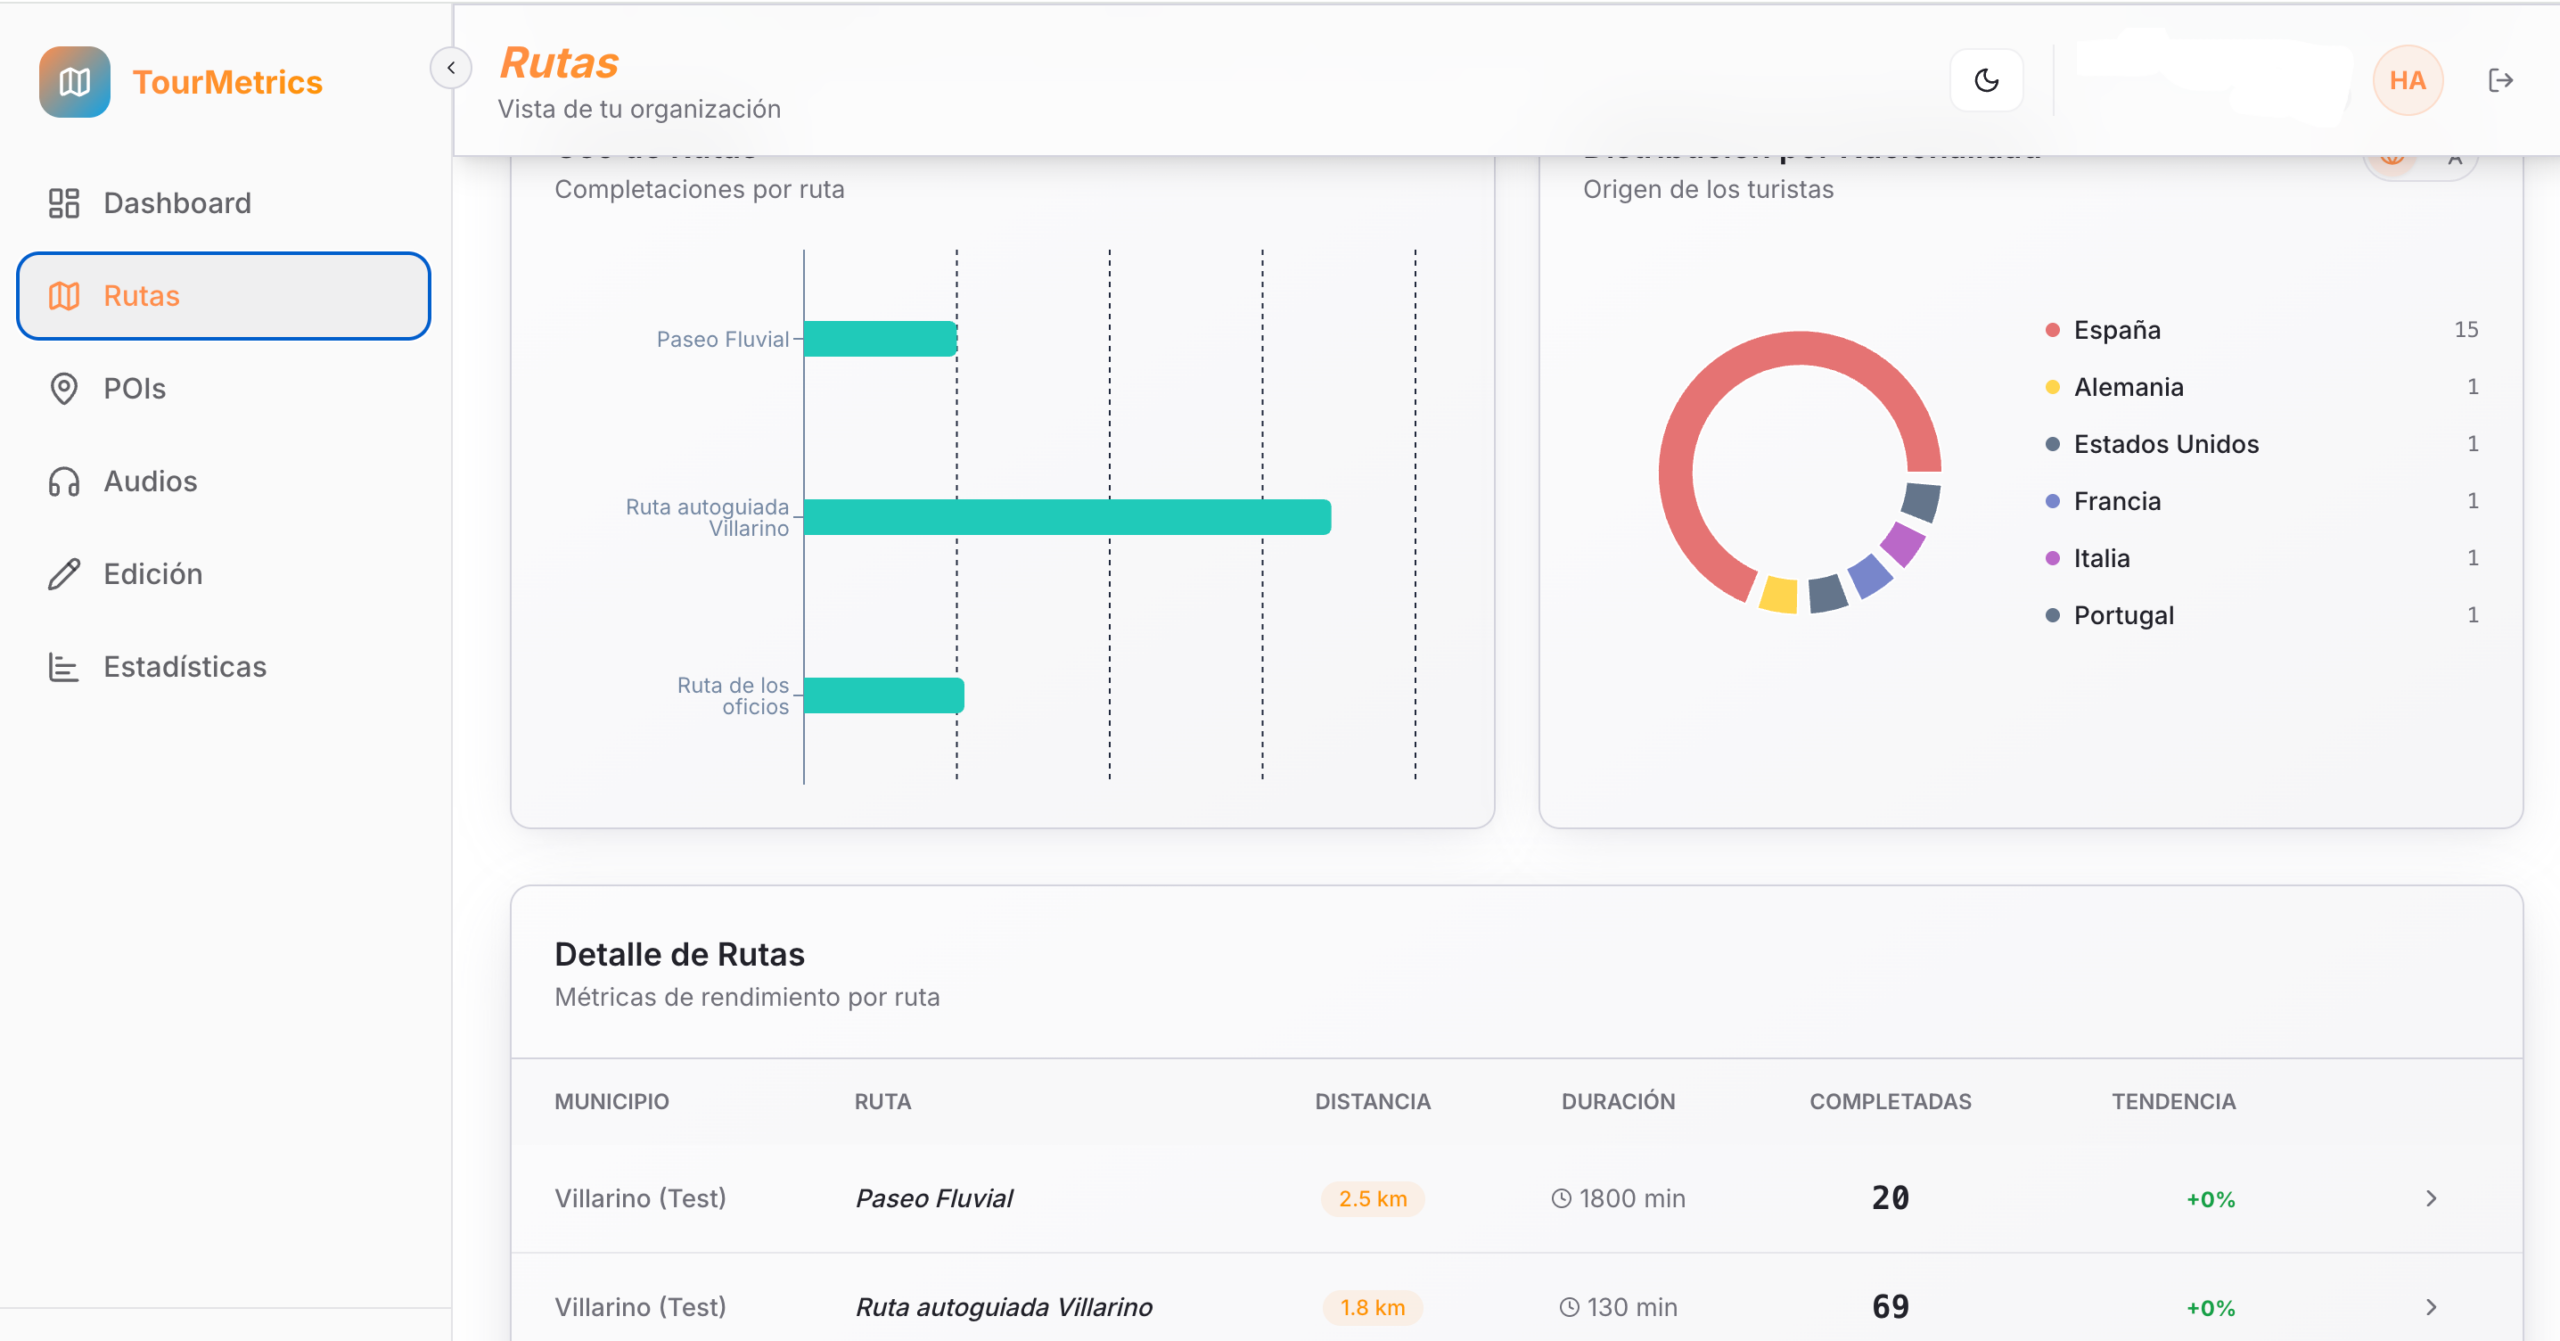Image resolution: width=2560 pixels, height=1341 pixels.
Task: Click the Francia legend entry
Action: [x=2262, y=501]
